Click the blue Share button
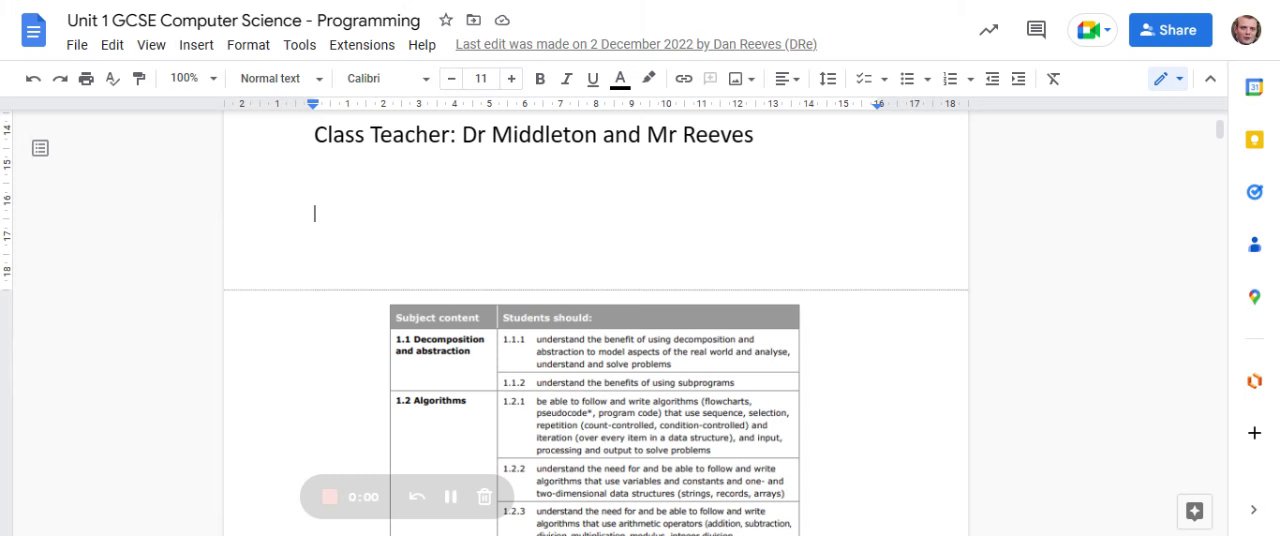The width and height of the screenshot is (1280, 536). click(1170, 30)
